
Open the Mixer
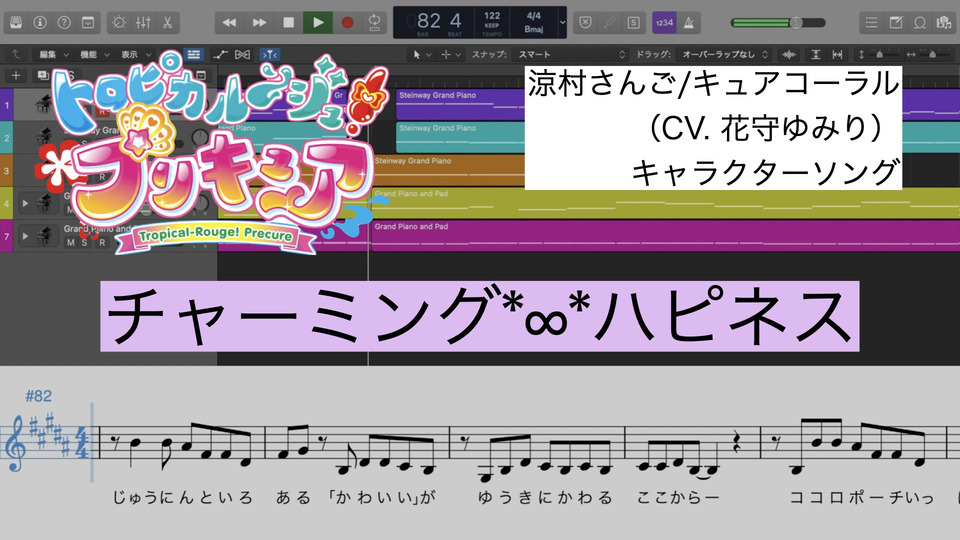pyautogui.click(x=143, y=23)
